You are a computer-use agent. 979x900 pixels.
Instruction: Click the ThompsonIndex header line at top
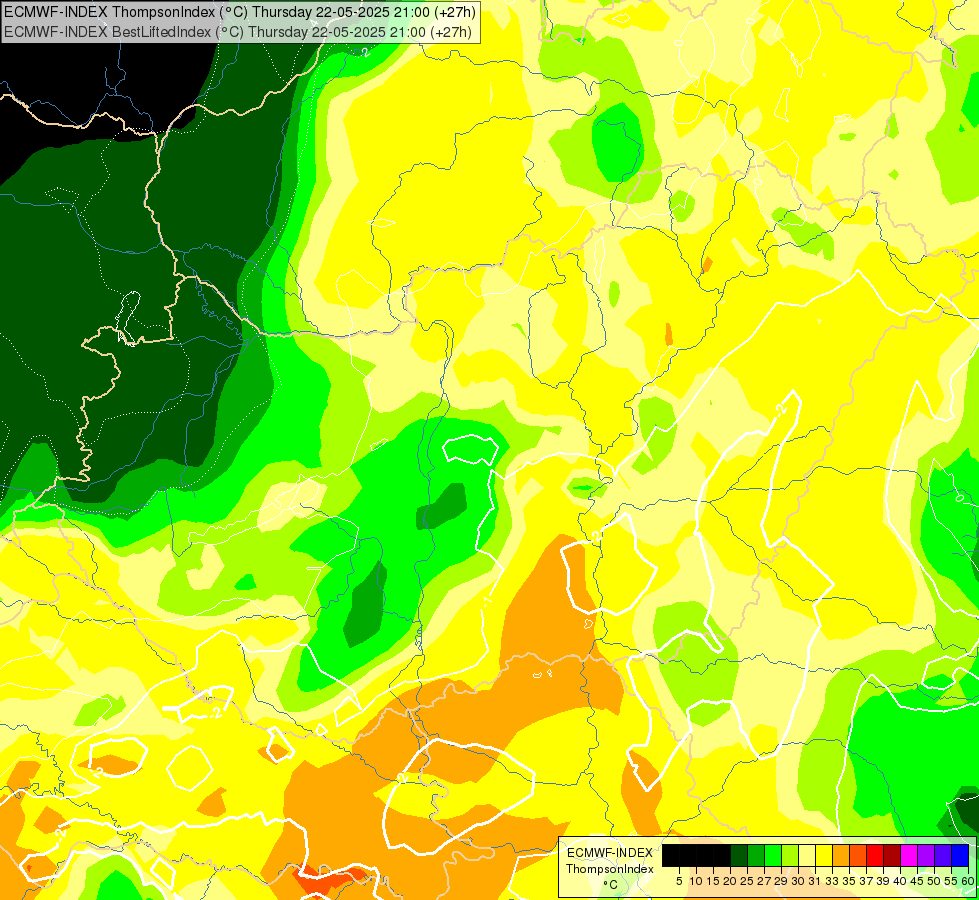pos(239,11)
